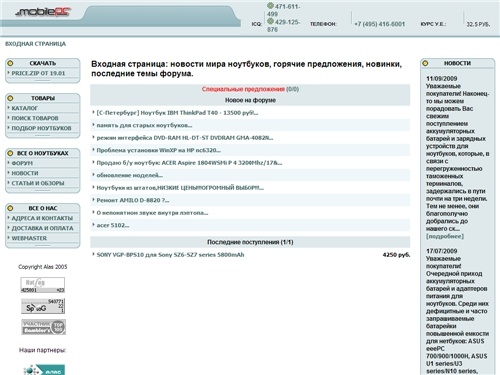
Task: Click the СКАЧАТЬ panel yellow circle icon
Action: 10,63
